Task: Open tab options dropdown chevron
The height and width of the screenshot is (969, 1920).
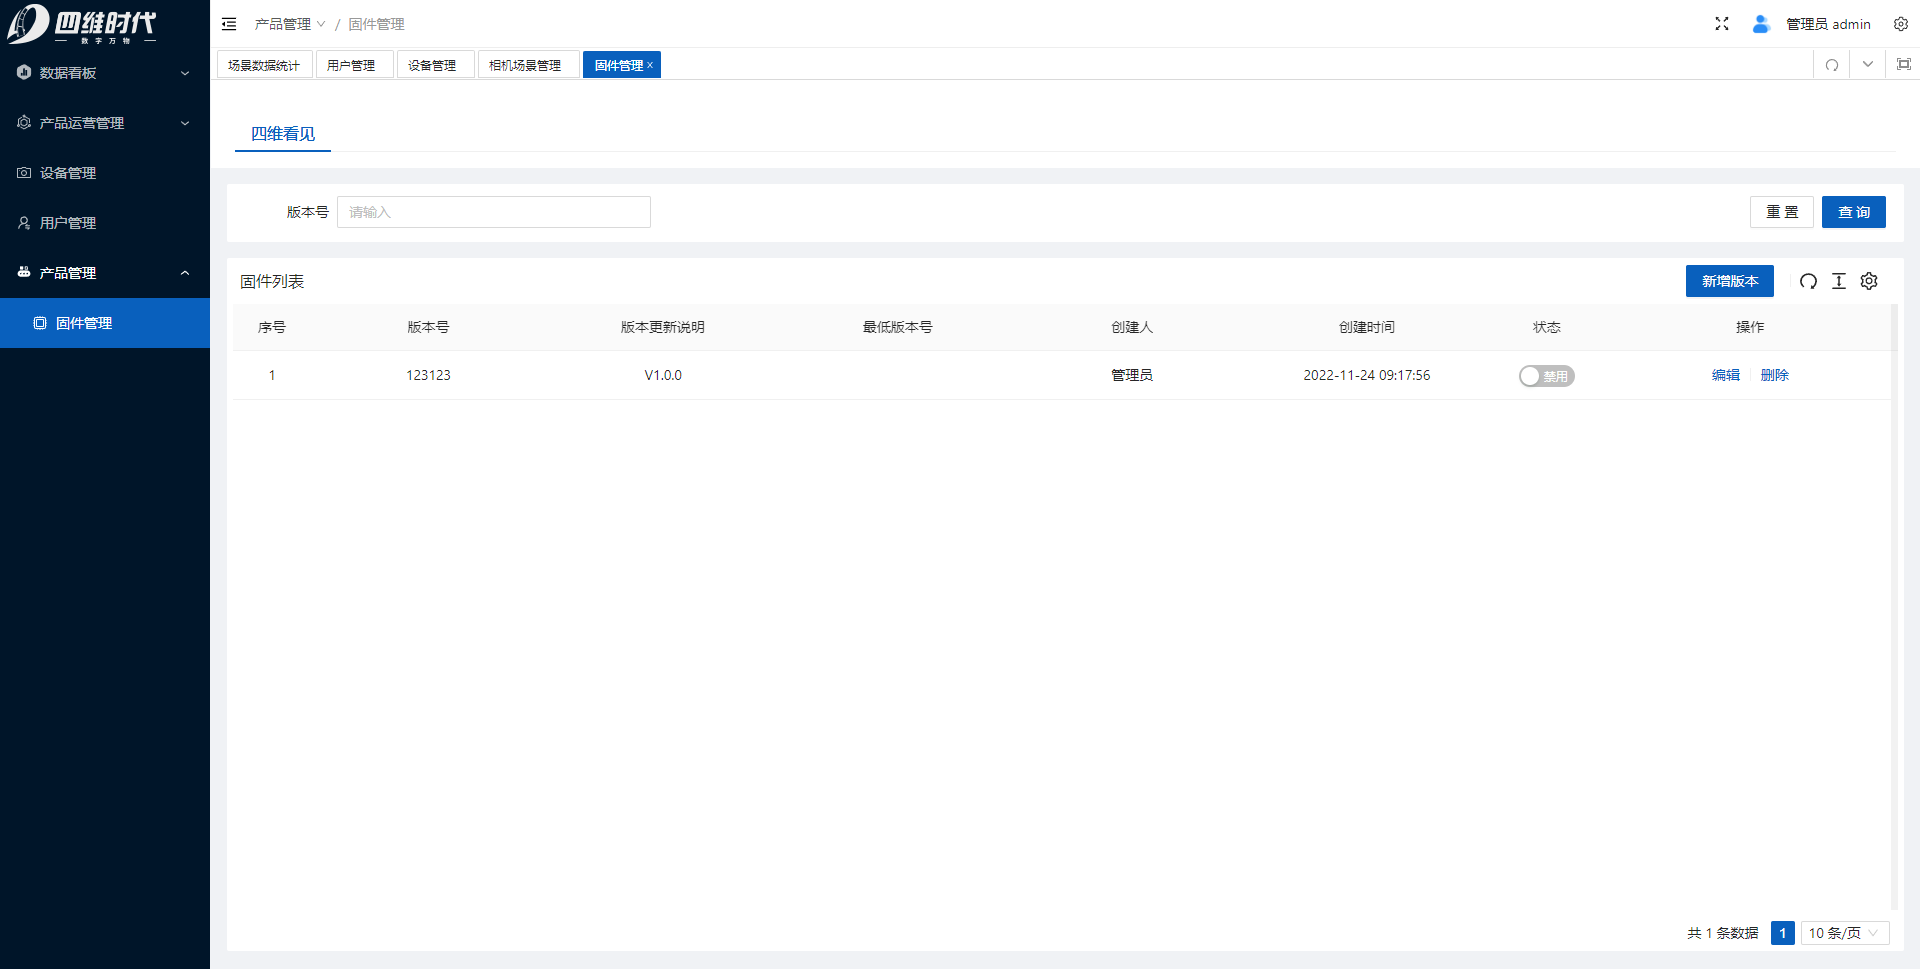Action: tap(1868, 65)
